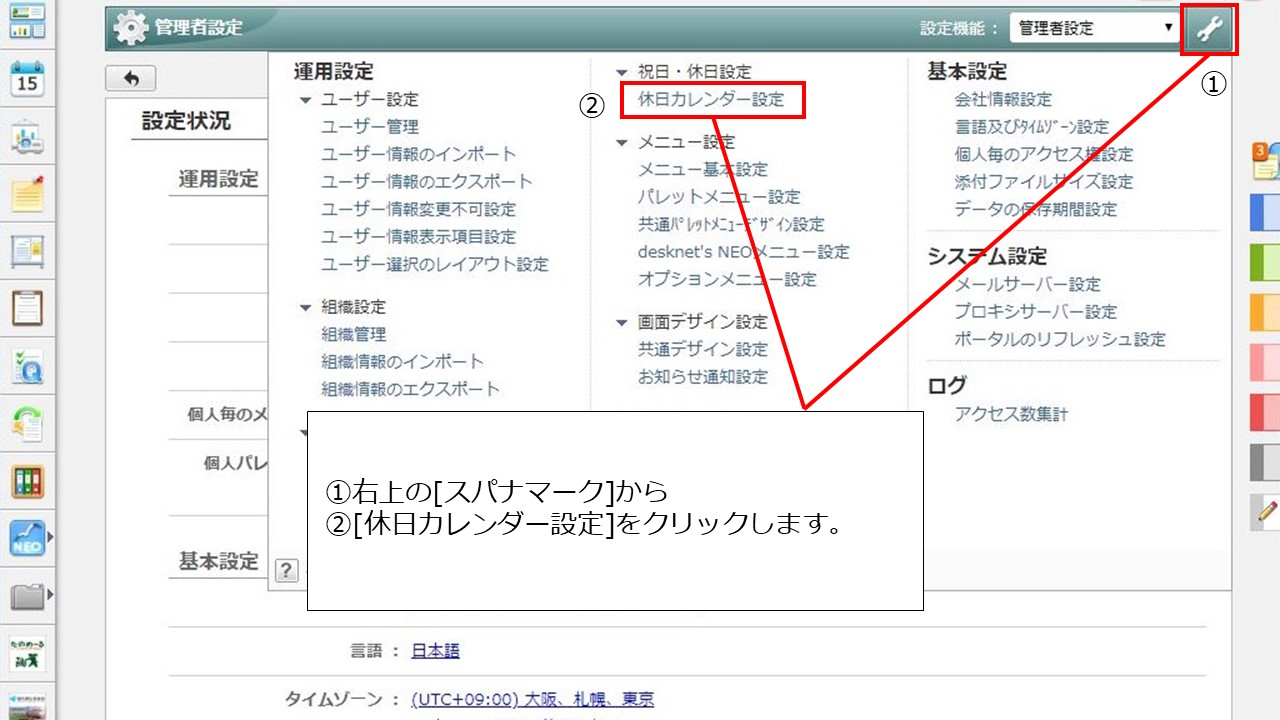Screen dimensions: 1280x720
Task: Open ユーザー情報表示項目設定
Action: pyautogui.click(x=419, y=237)
